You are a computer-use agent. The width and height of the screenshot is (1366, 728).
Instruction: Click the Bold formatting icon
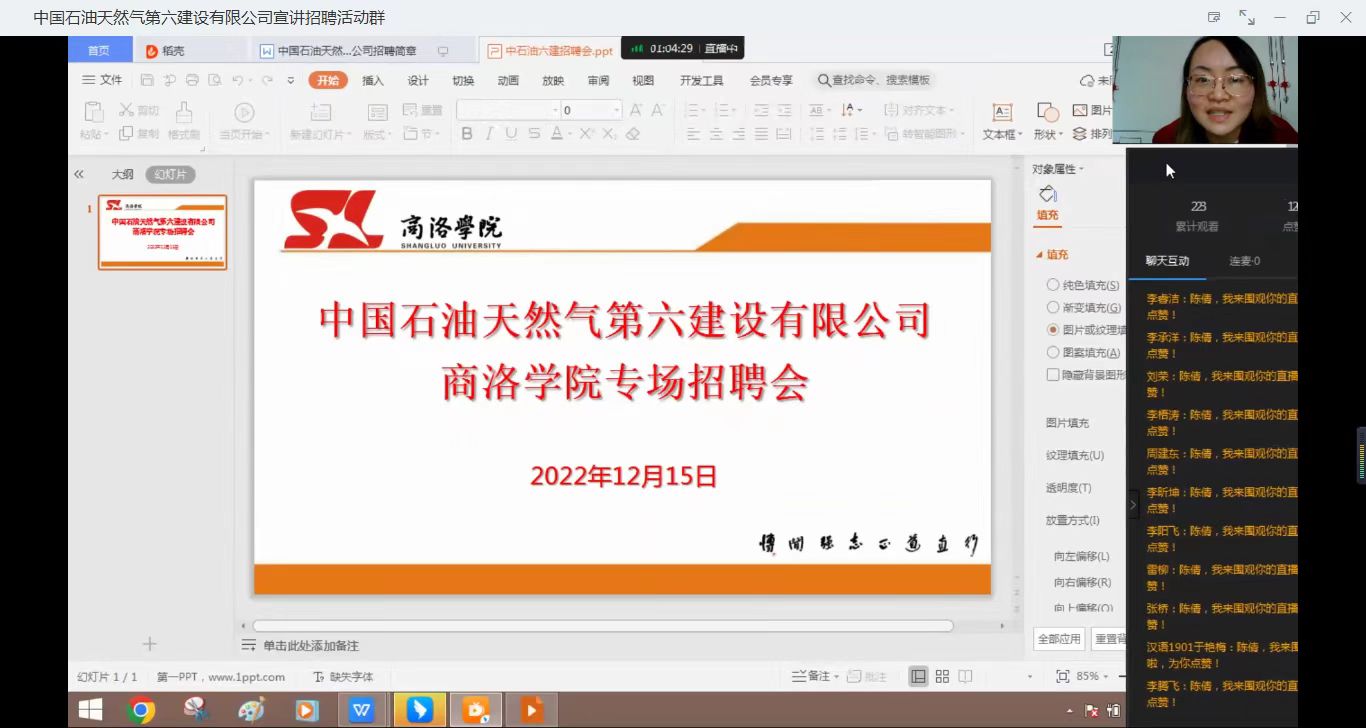click(467, 134)
